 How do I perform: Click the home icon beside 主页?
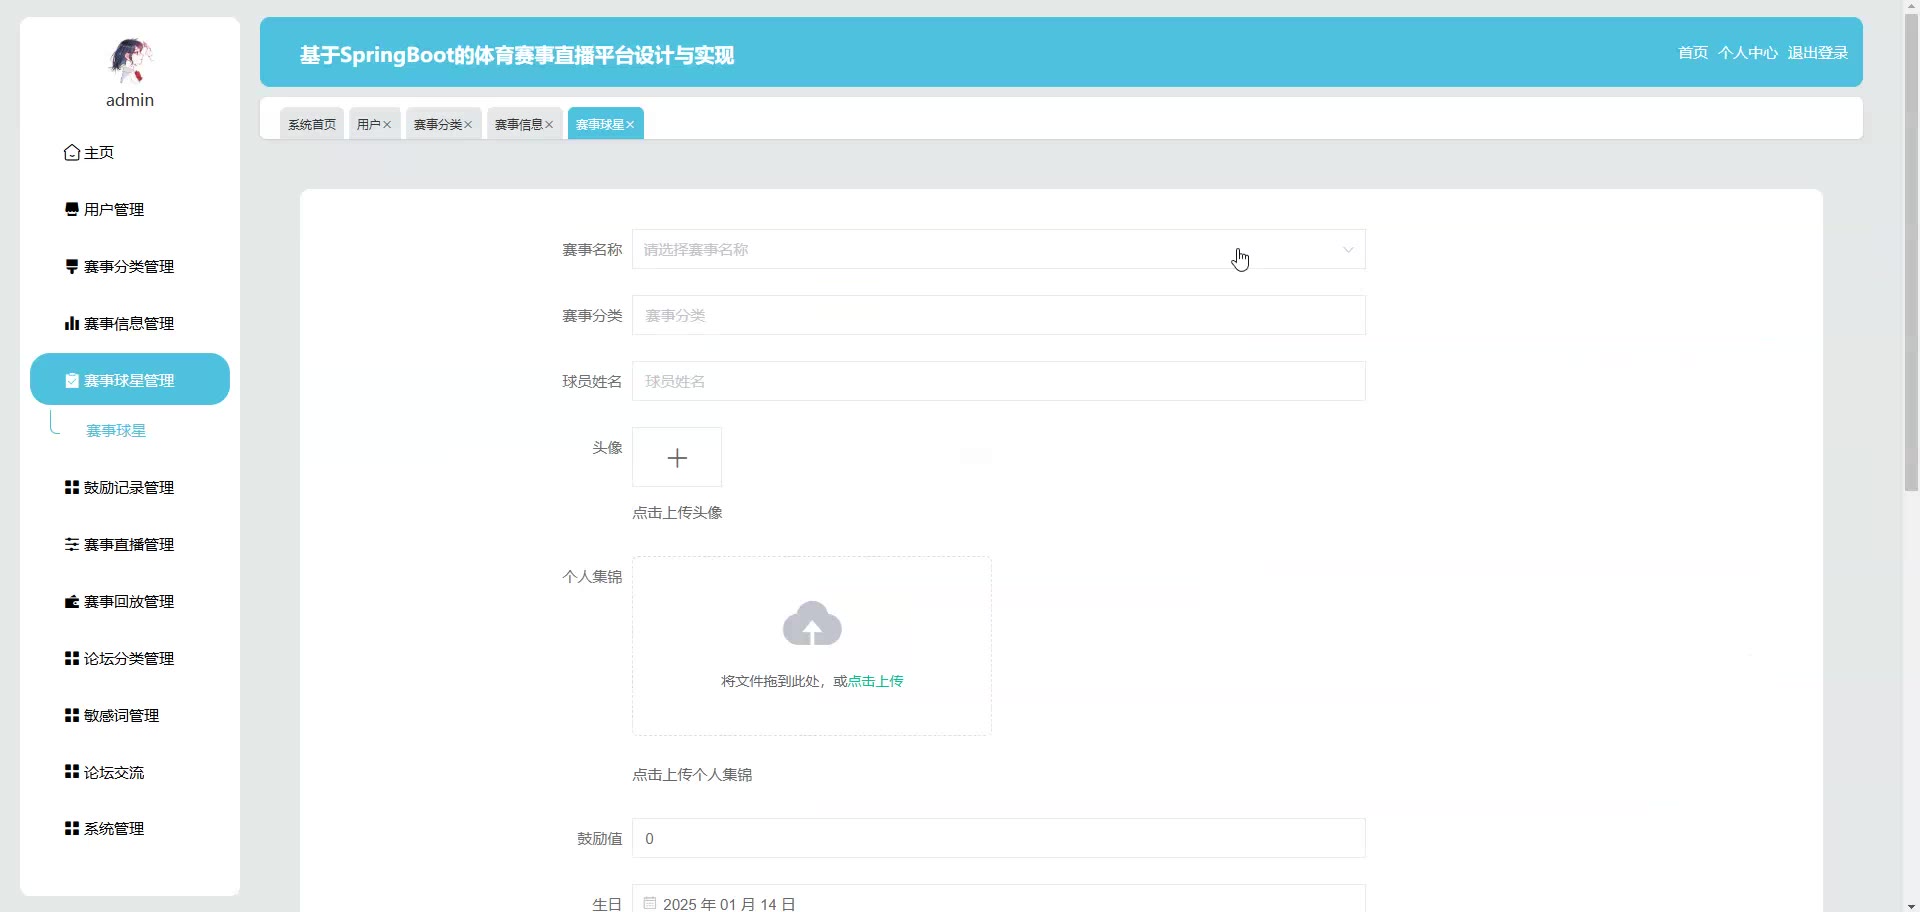pos(72,153)
